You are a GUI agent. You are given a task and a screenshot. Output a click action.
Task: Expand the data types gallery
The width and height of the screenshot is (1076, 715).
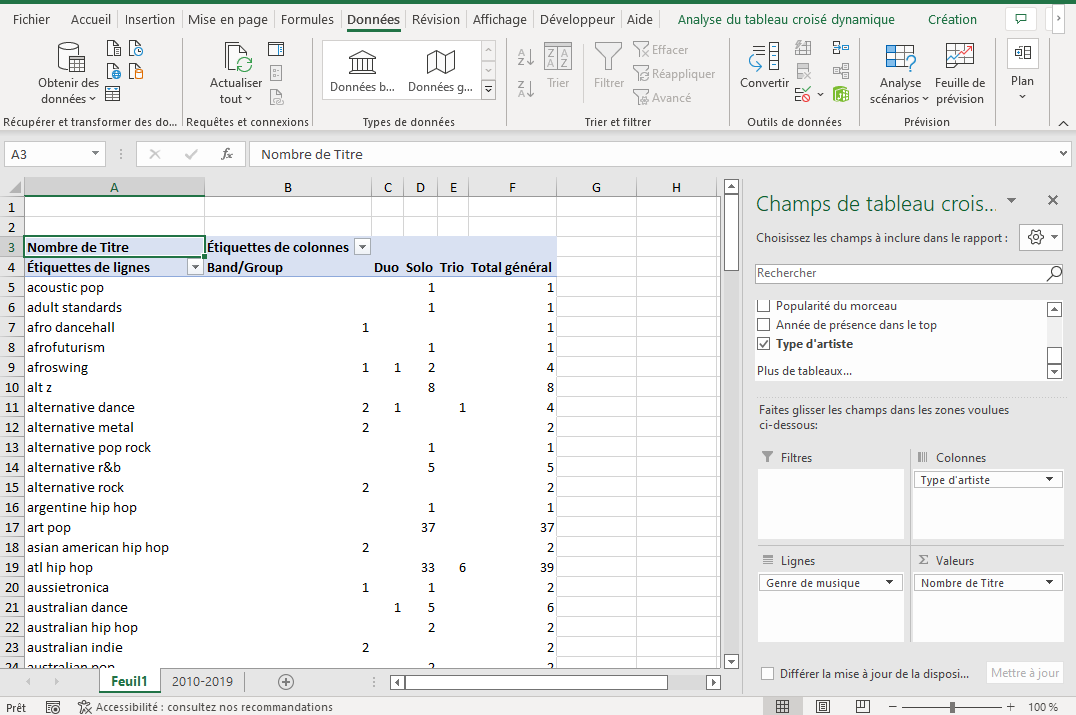point(489,89)
